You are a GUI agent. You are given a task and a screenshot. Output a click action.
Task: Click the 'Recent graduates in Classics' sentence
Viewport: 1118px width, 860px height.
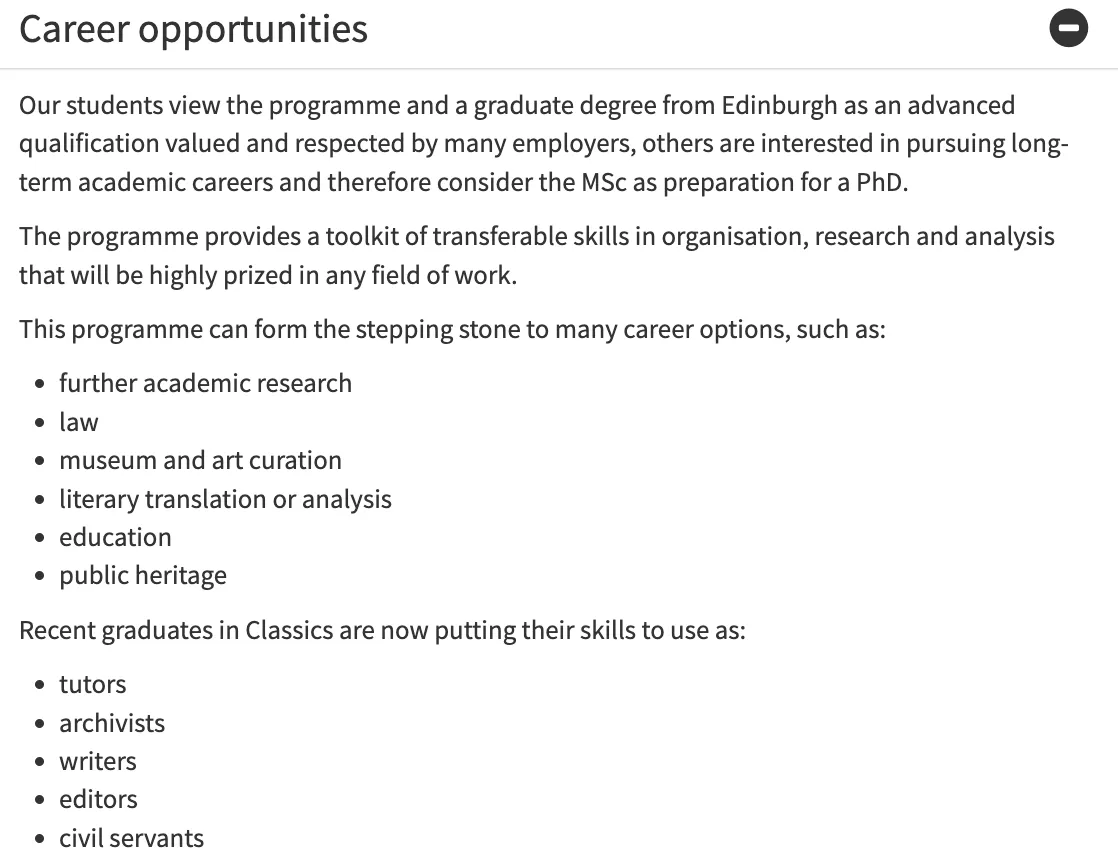tap(382, 631)
